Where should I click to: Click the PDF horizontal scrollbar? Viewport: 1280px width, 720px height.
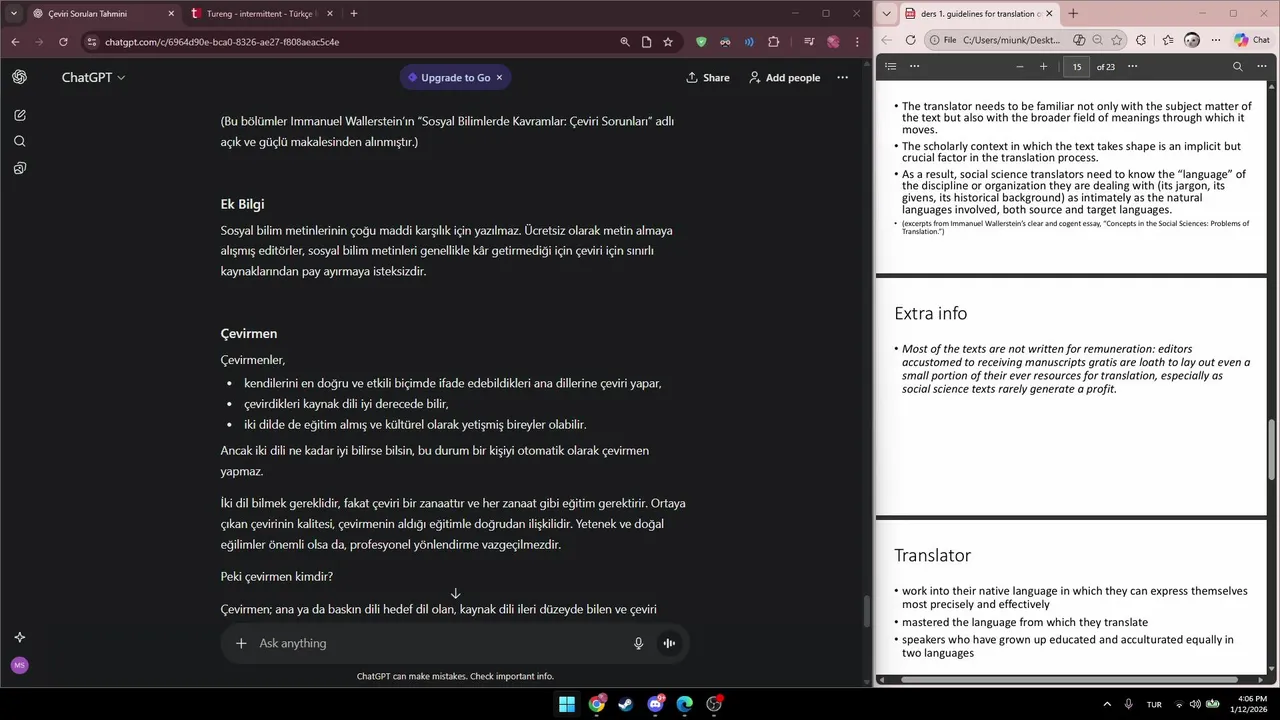pos(1067,679)
